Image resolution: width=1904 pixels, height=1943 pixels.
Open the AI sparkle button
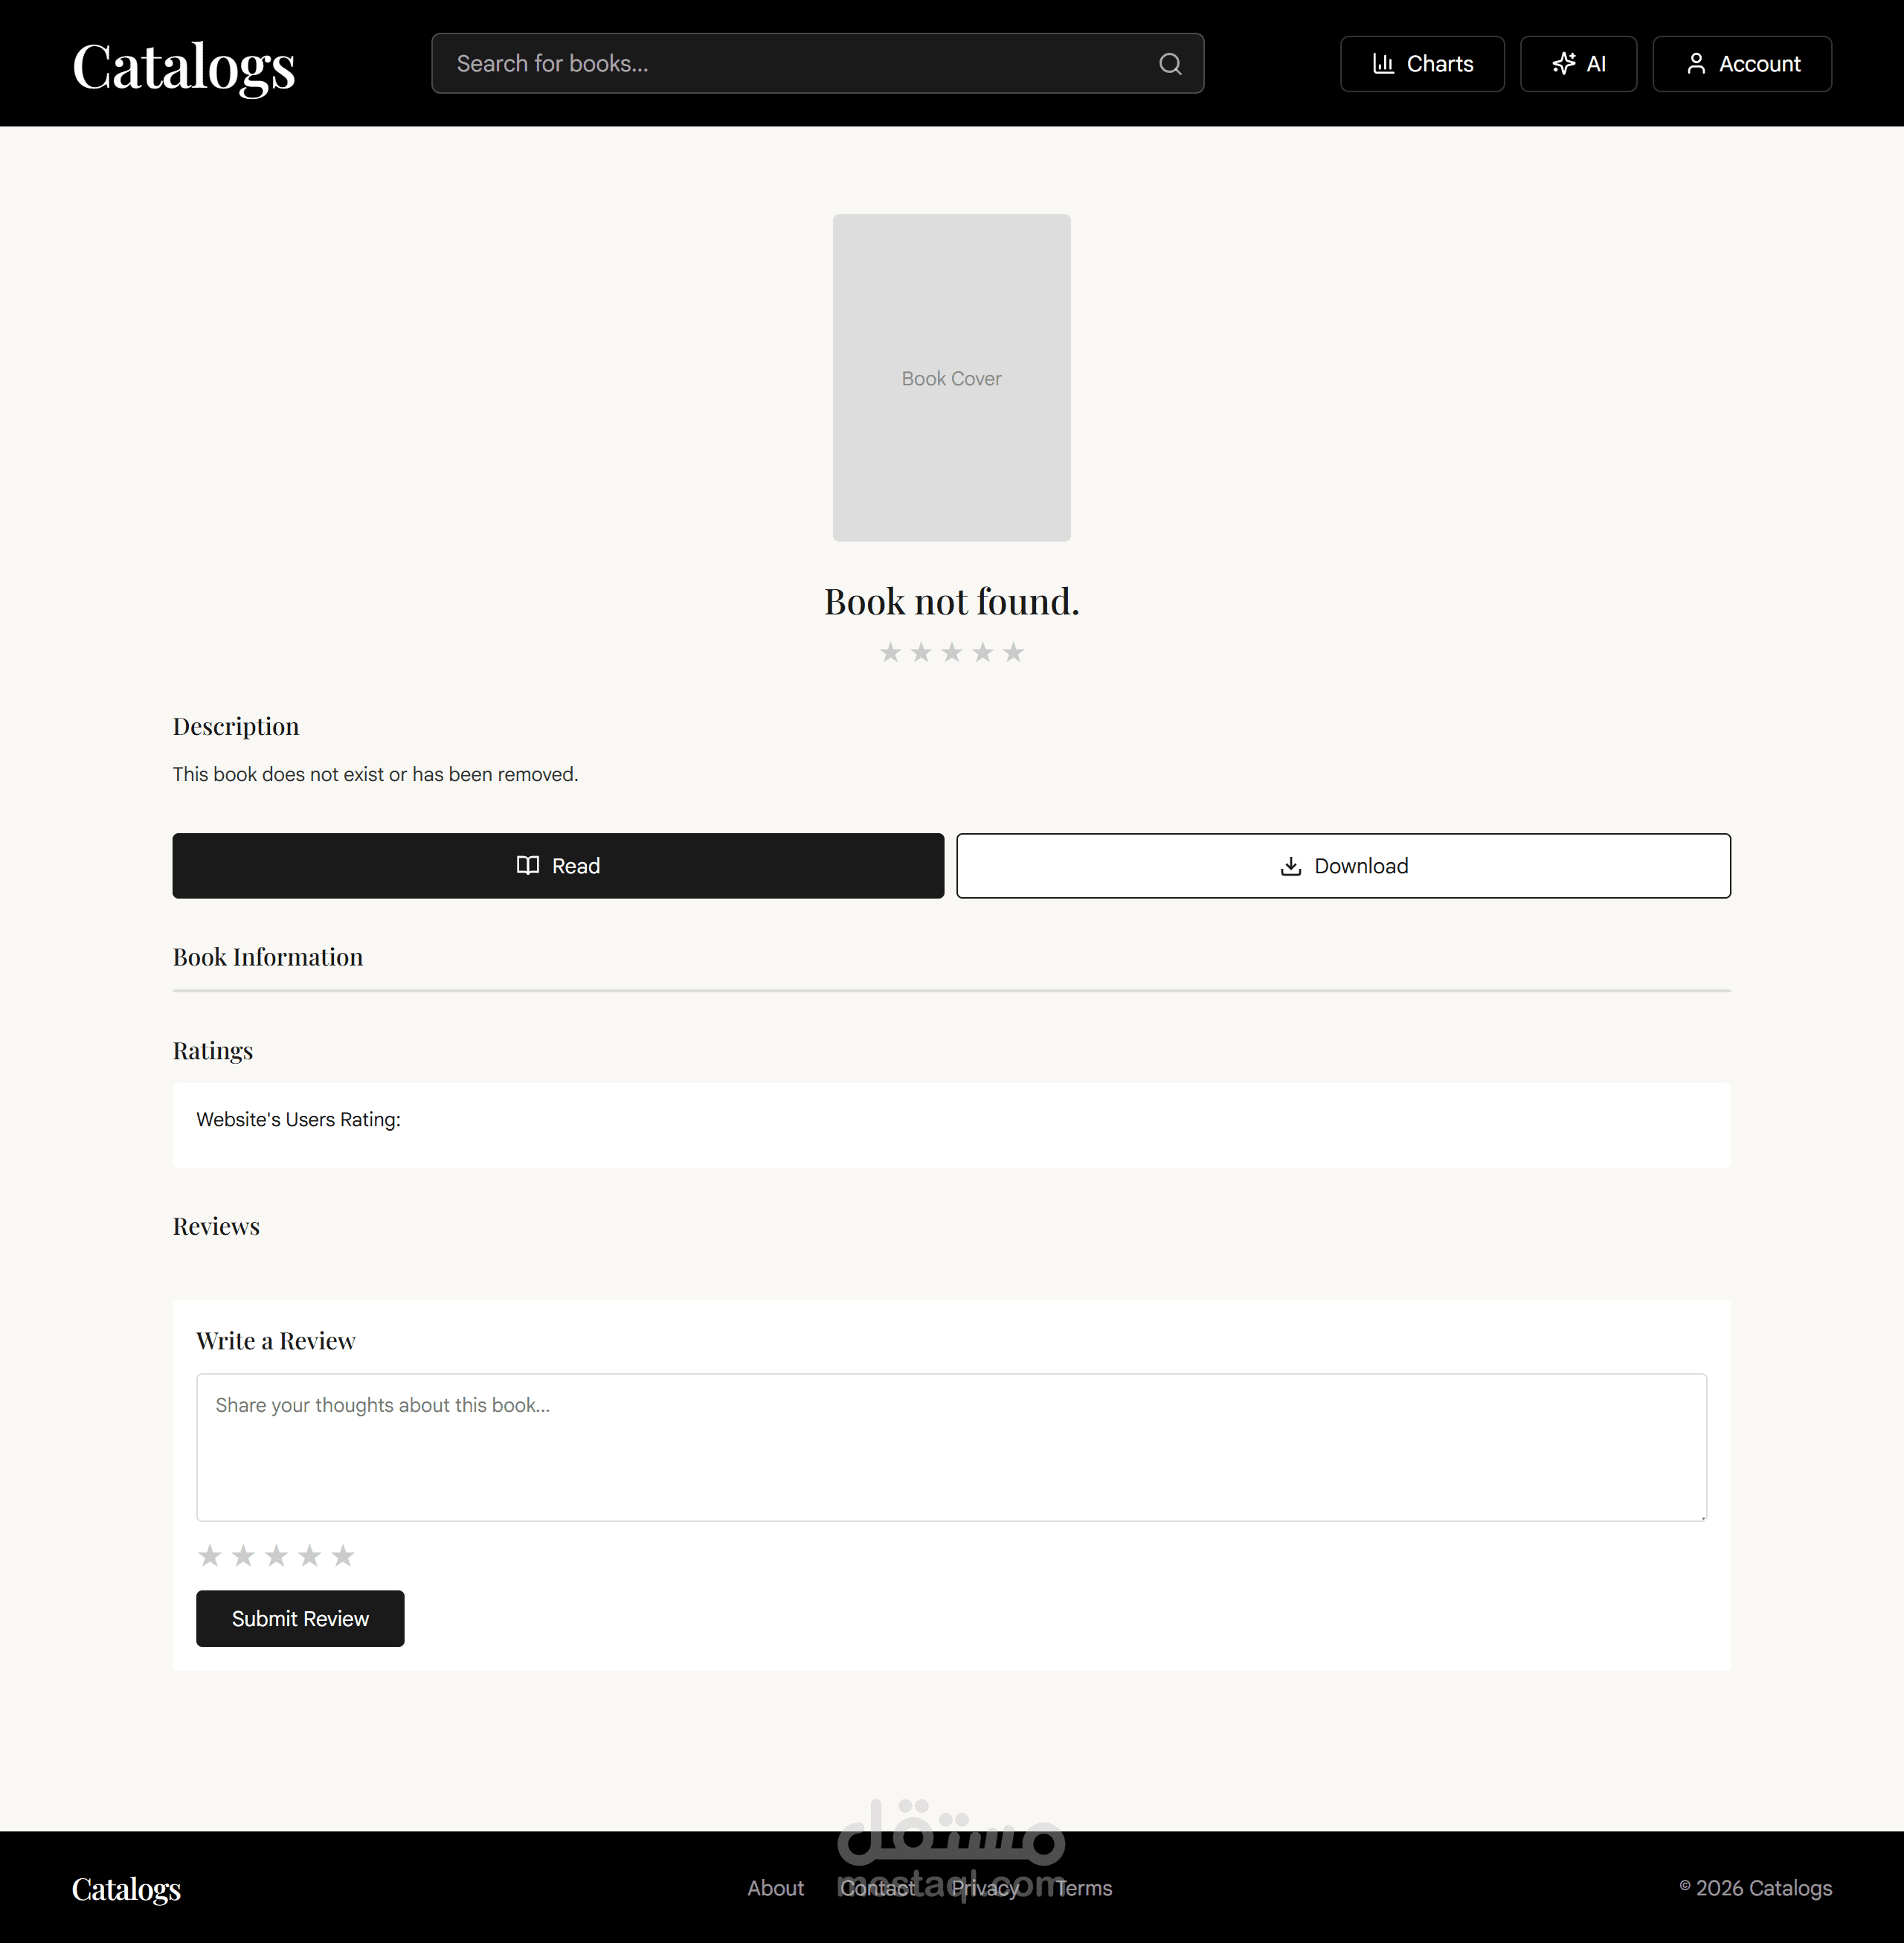tap(1578, 64)
